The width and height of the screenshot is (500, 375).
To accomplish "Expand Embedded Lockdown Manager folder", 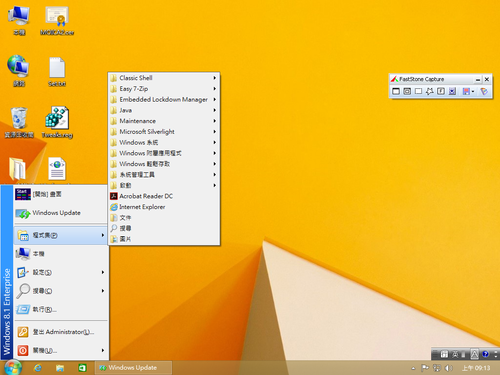I will 164,99.
